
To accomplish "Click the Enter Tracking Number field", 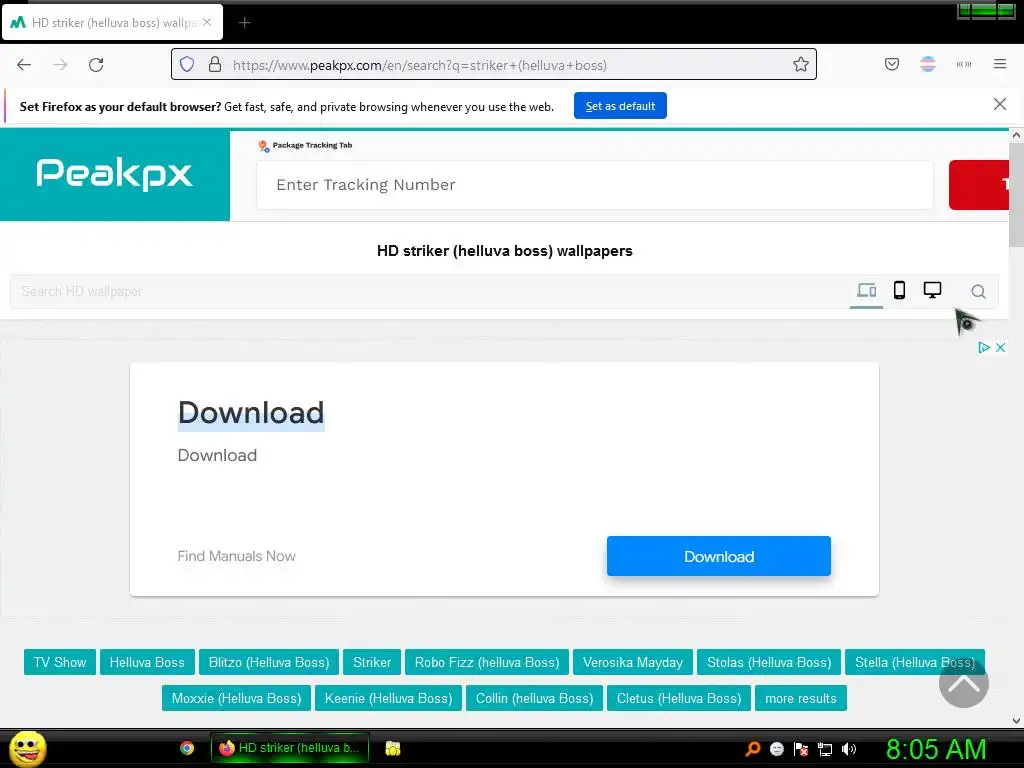I will (594, 185).
